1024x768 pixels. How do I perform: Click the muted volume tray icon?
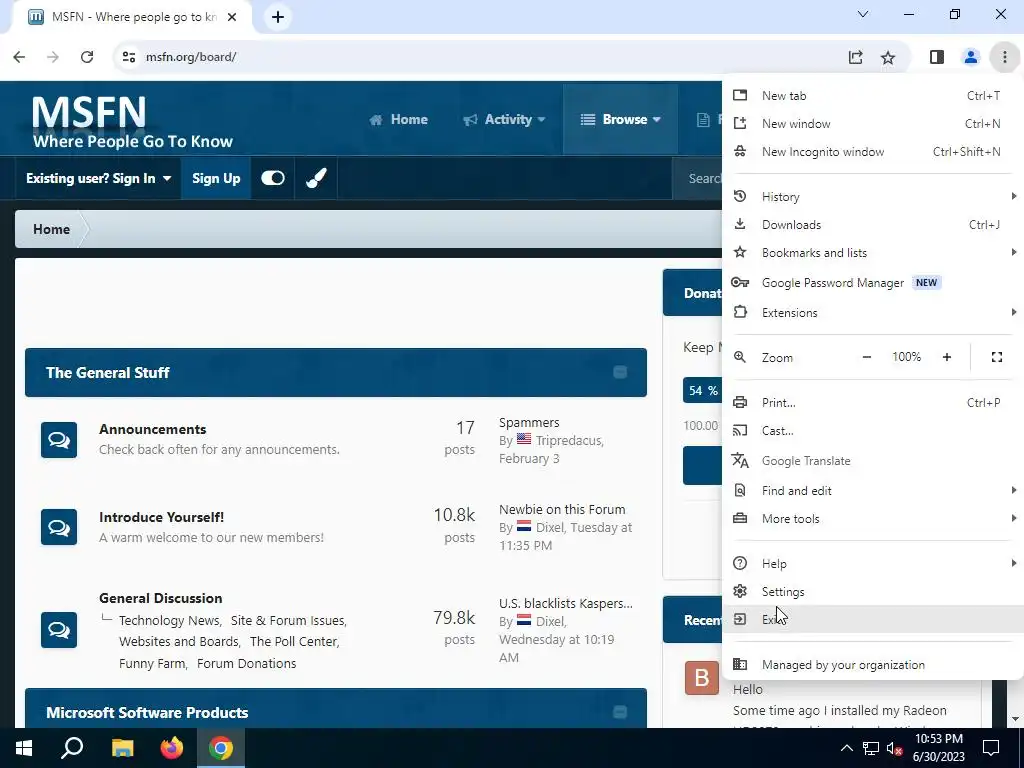(x=895, y=748)
